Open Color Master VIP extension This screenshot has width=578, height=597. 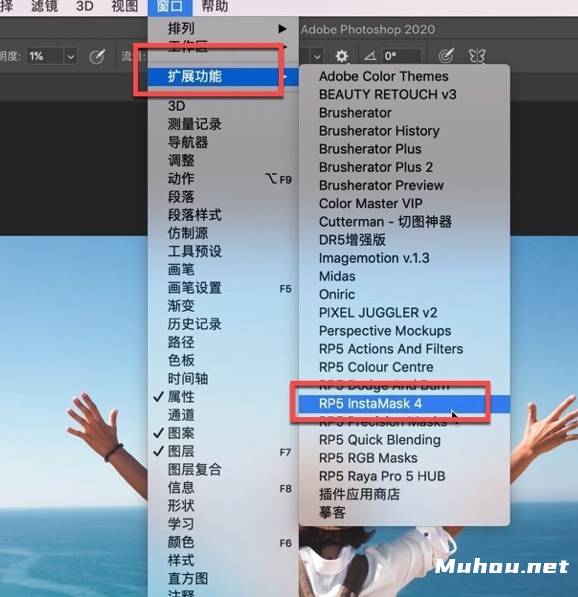click(404, 204)
